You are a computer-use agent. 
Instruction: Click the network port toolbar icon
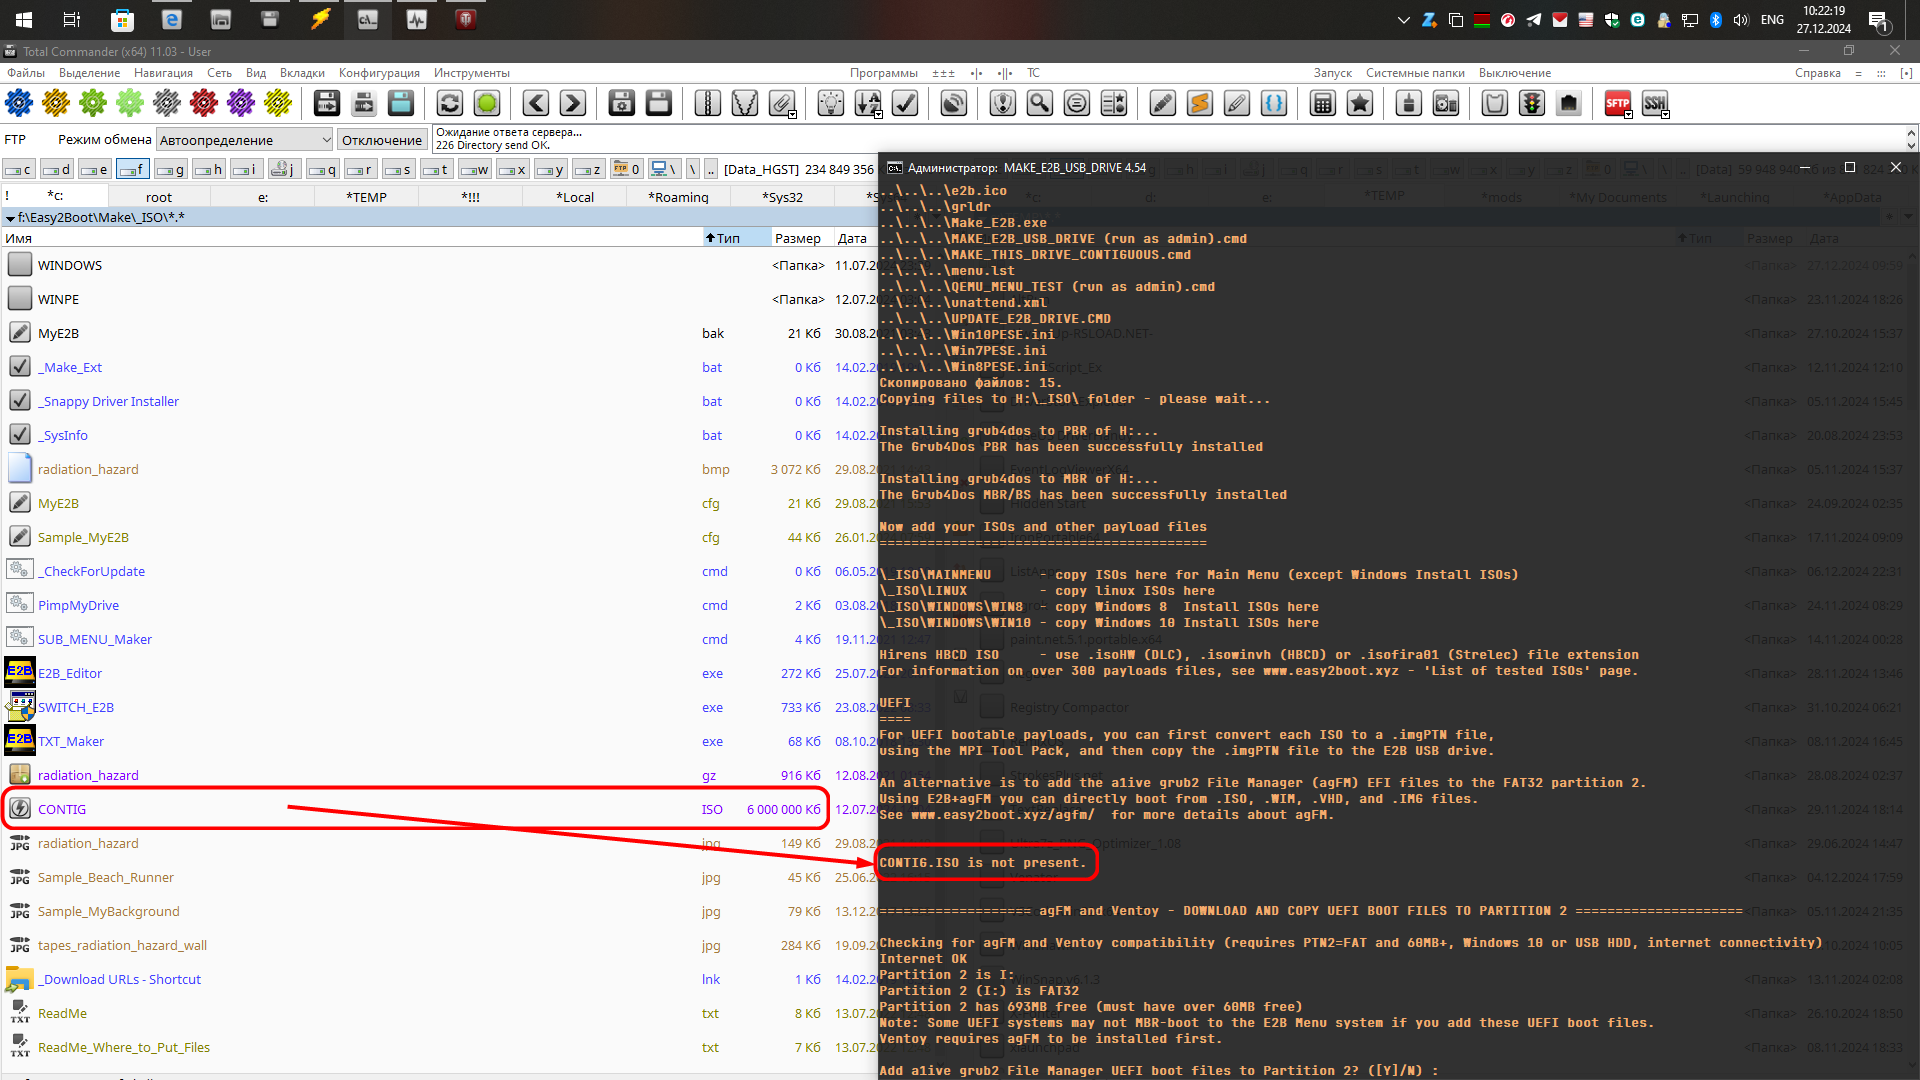tap(1569, 103)
